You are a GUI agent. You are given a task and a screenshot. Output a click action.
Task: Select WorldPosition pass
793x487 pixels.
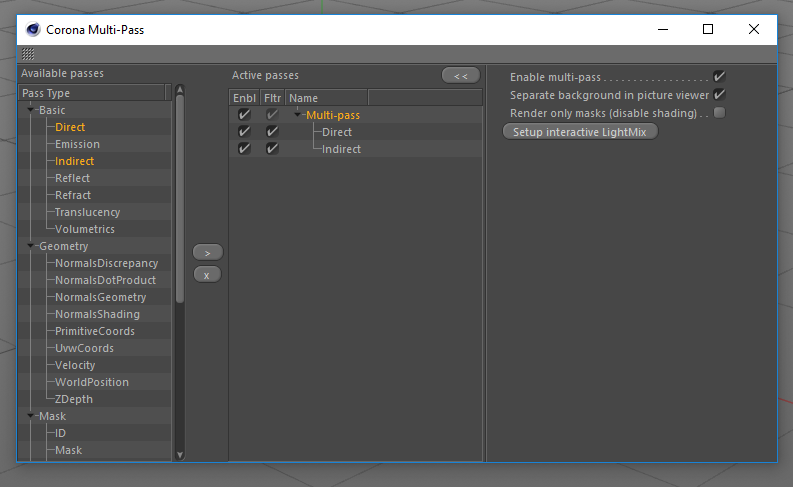coord(92,382)
